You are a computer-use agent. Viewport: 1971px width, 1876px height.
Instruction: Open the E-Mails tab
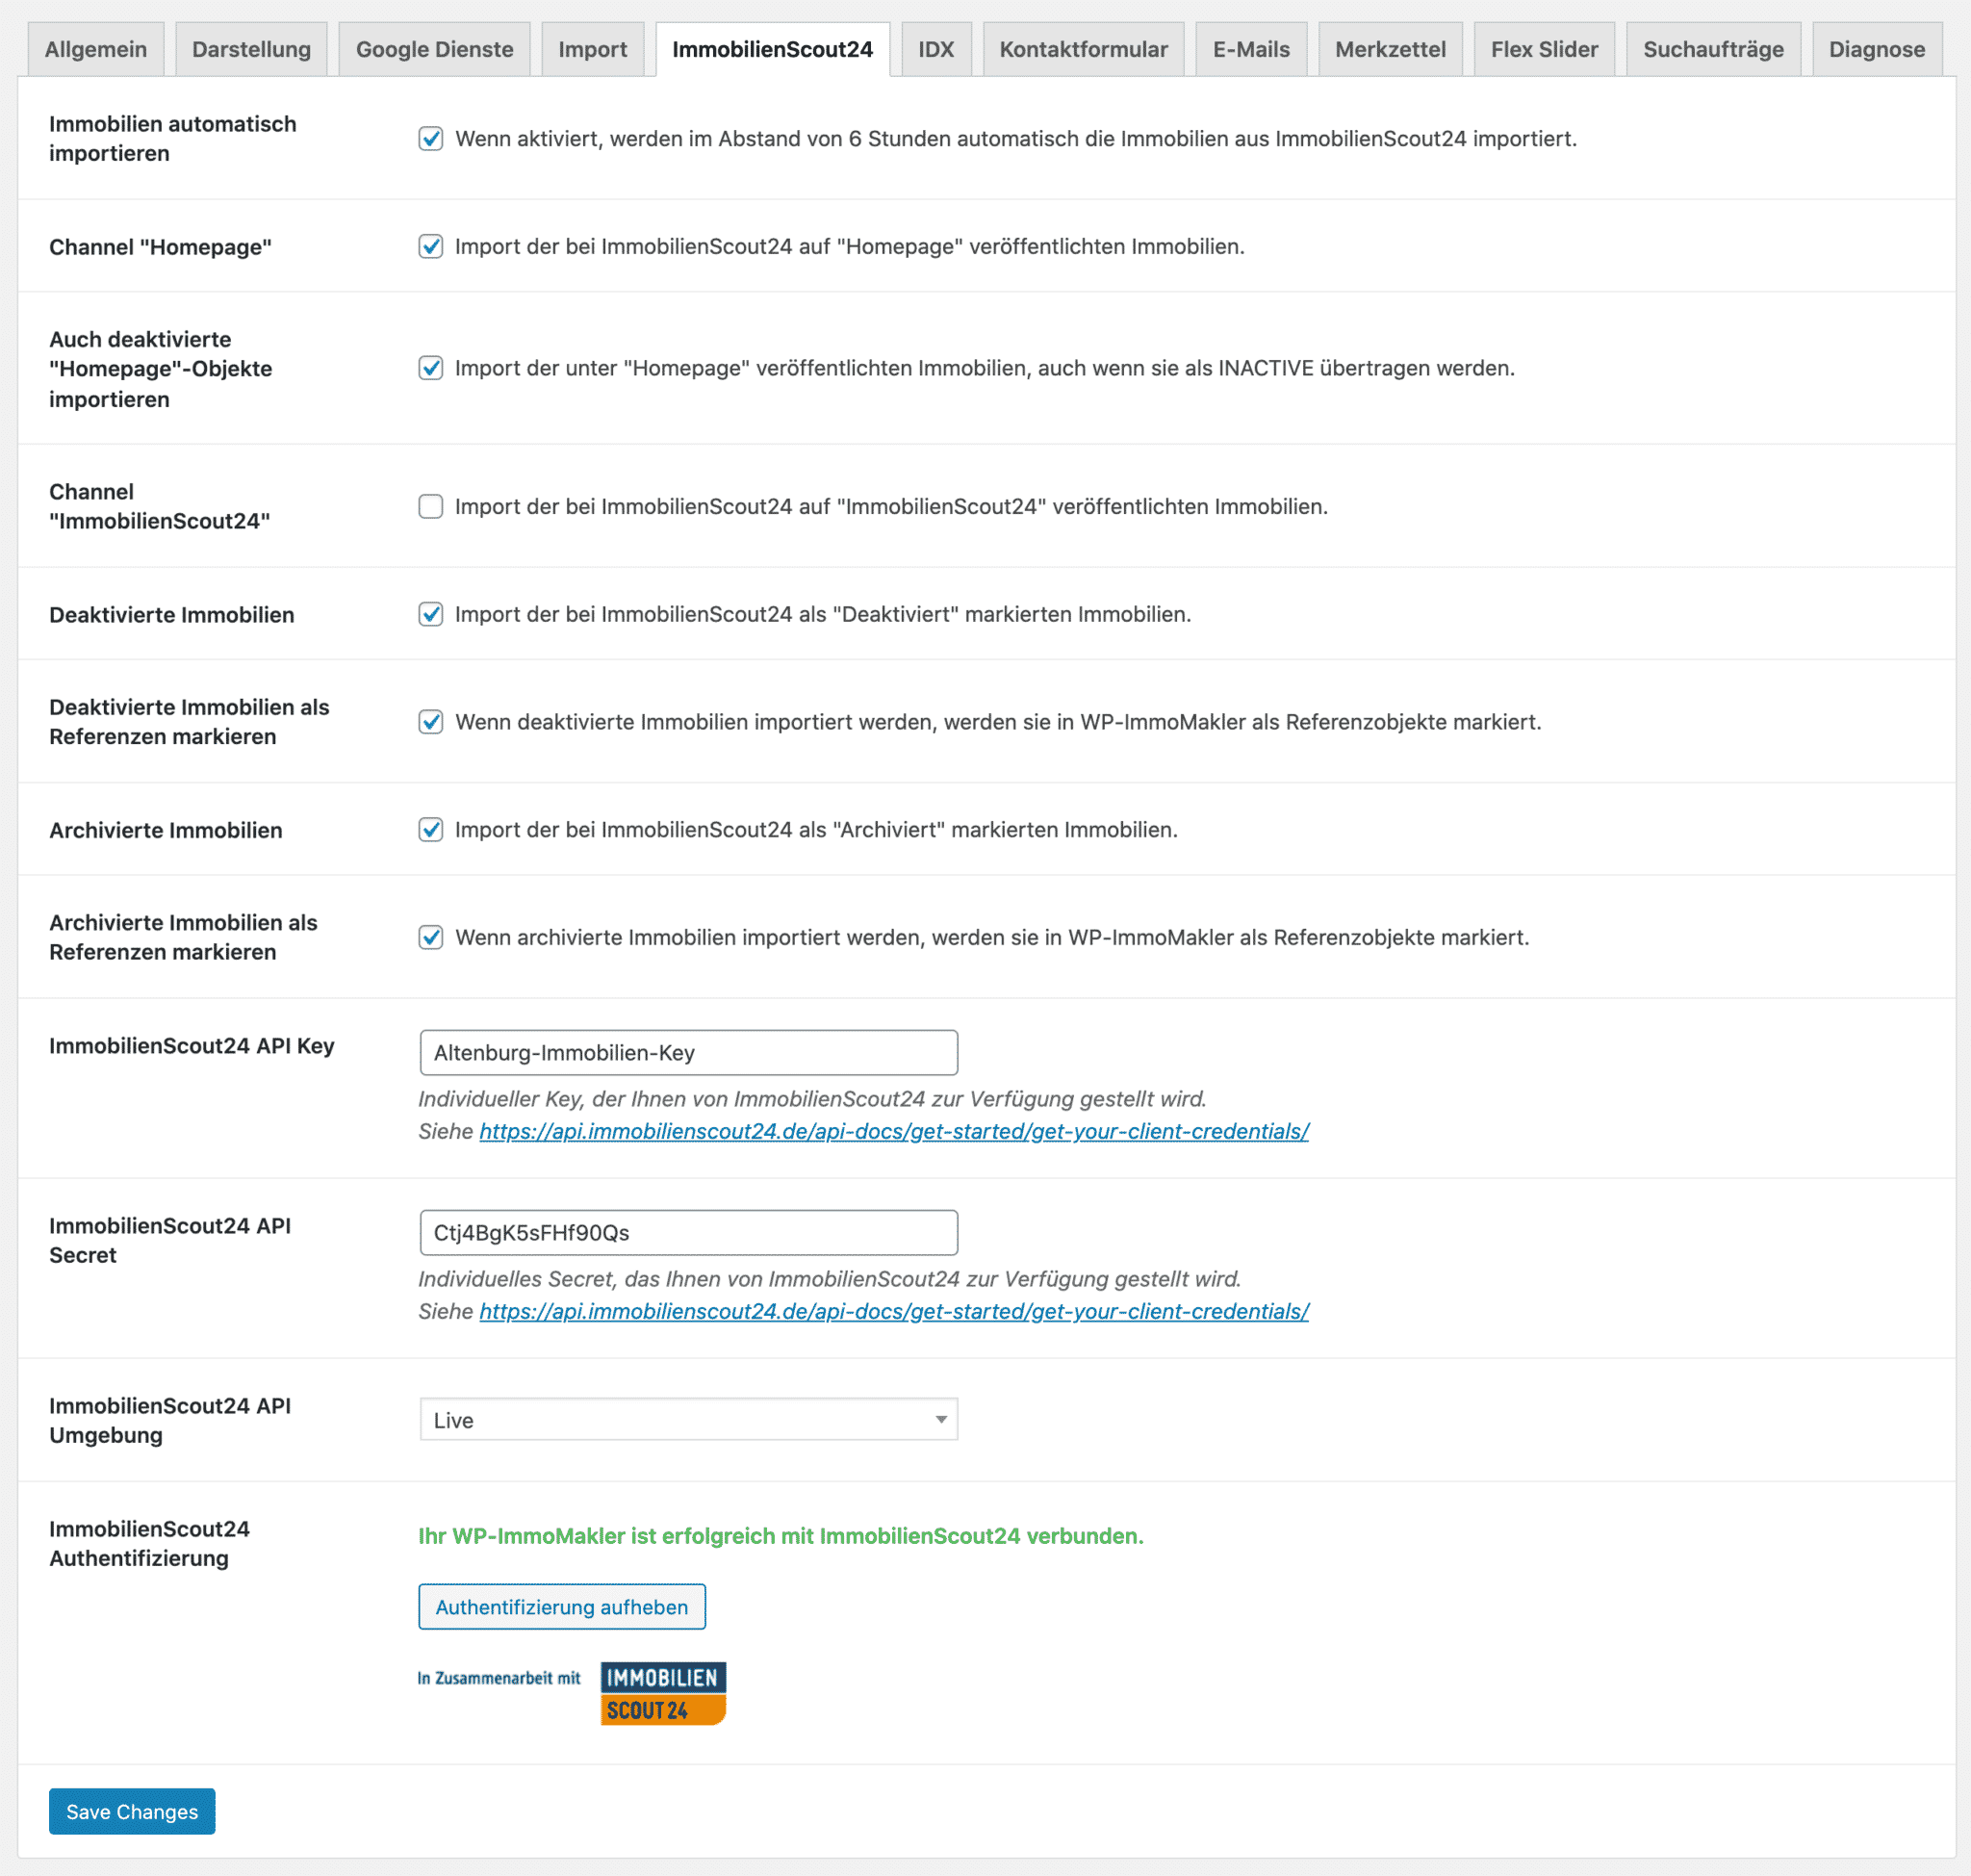[1250, 49]
